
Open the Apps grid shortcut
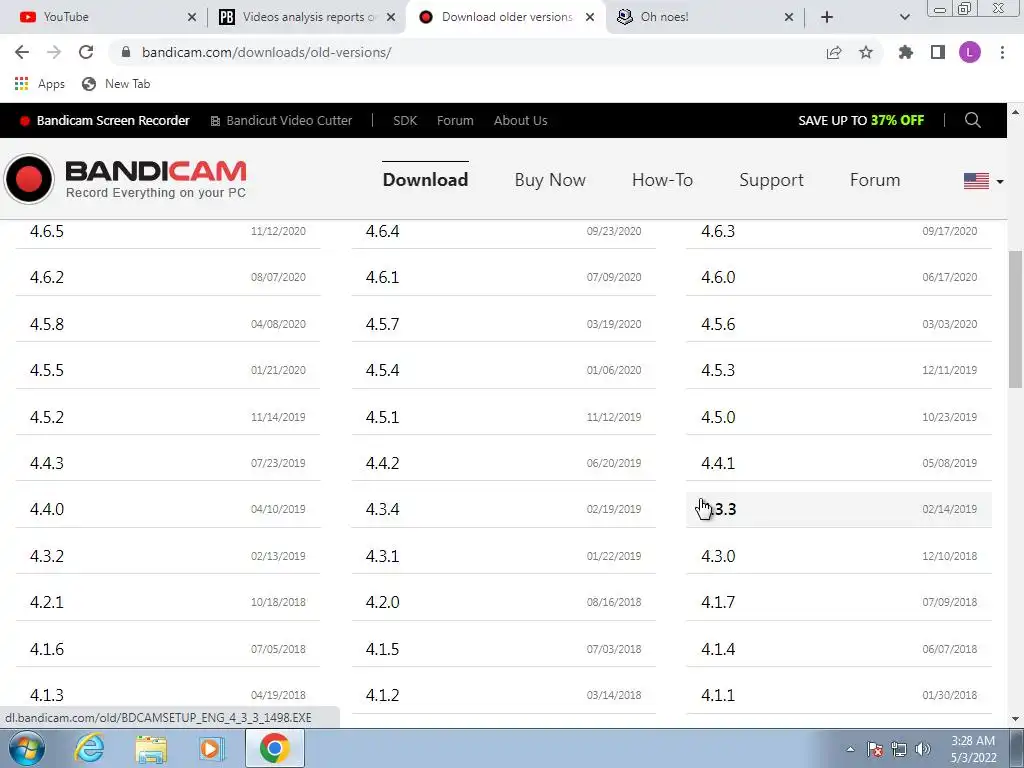[x=39, y=84]
